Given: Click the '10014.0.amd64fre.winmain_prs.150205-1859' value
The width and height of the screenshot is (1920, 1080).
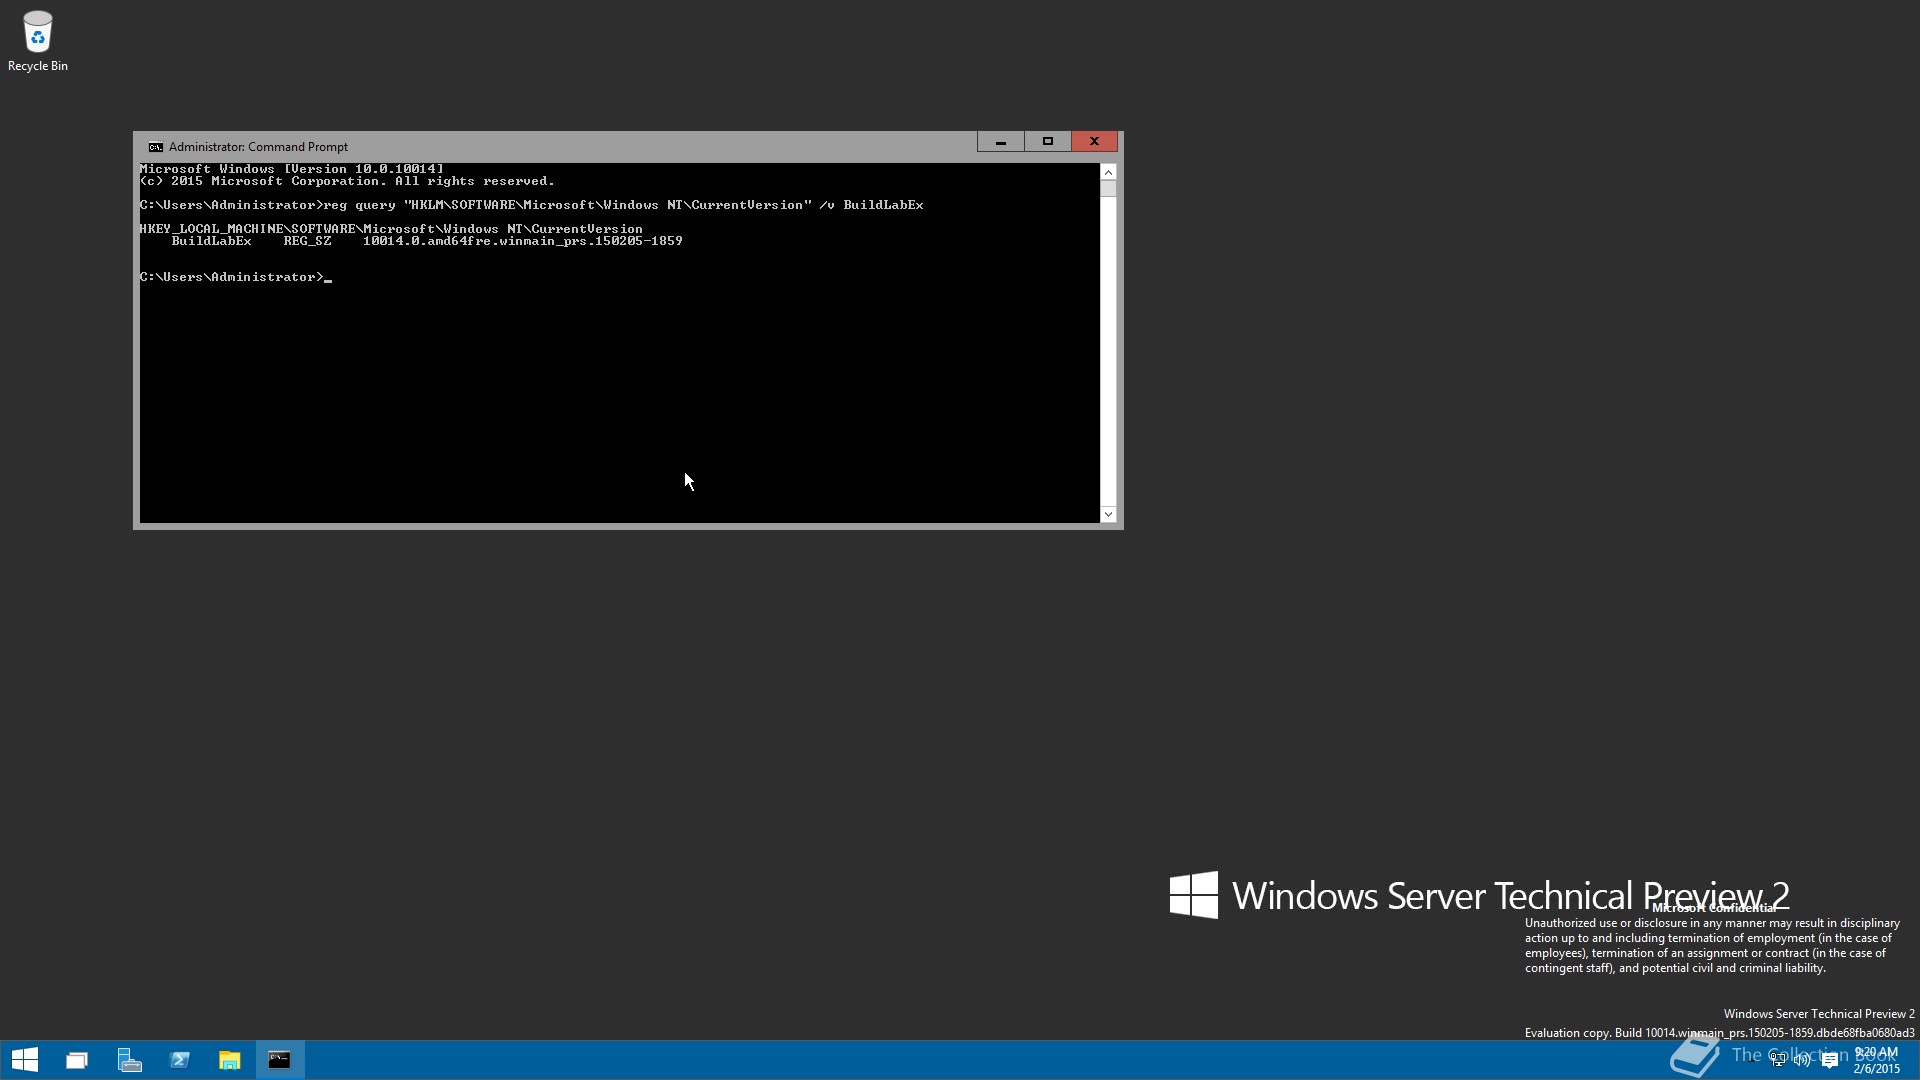Looking at the screenshot, I should [x=523, y=241].
